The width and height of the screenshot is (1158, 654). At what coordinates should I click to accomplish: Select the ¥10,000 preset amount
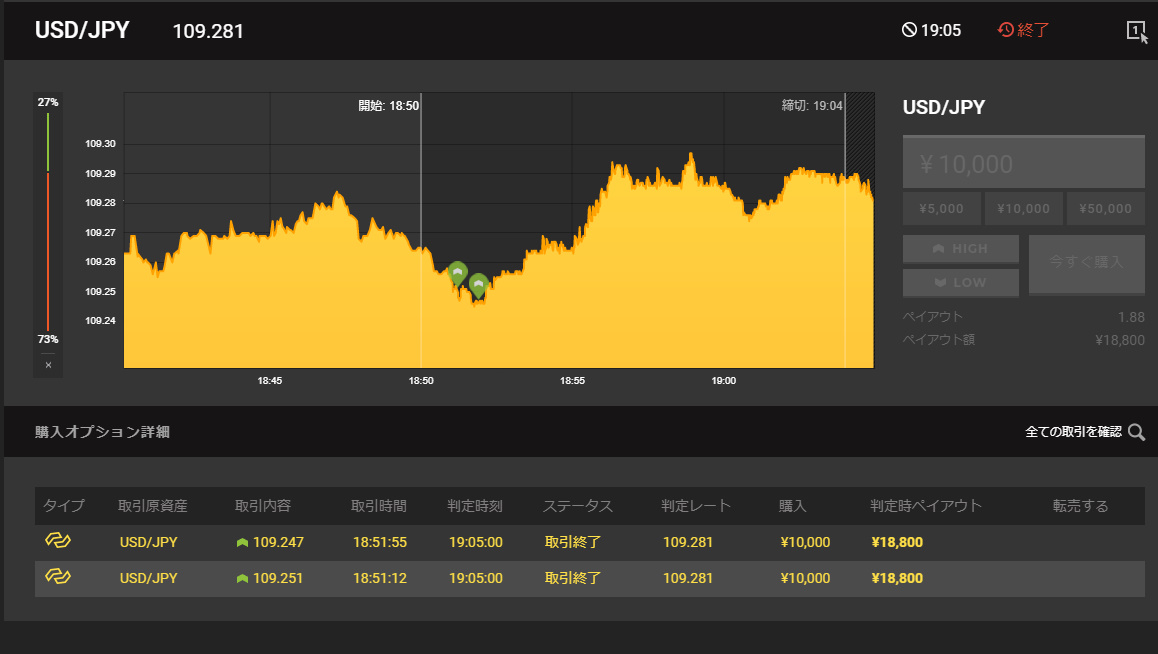1024,209
